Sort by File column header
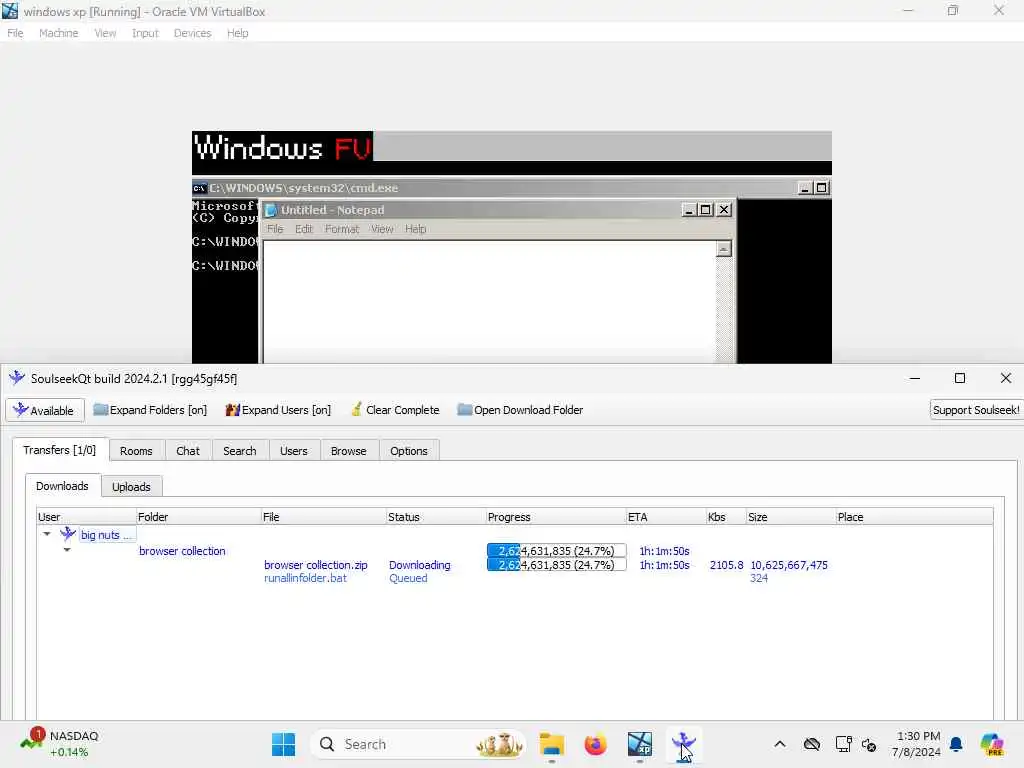Viewport: 1024px width, 768px height. click(x=323, y=517)
